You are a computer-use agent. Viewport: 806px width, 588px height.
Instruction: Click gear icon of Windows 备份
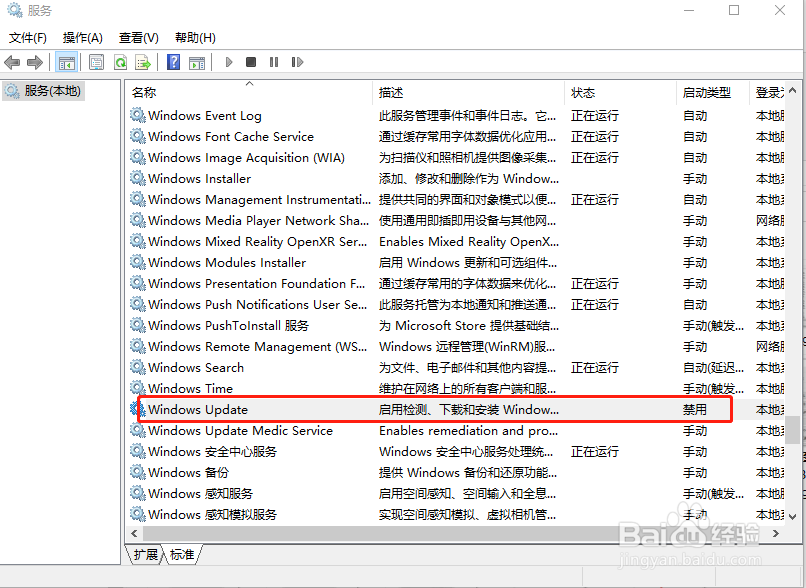tap(137, 472)
